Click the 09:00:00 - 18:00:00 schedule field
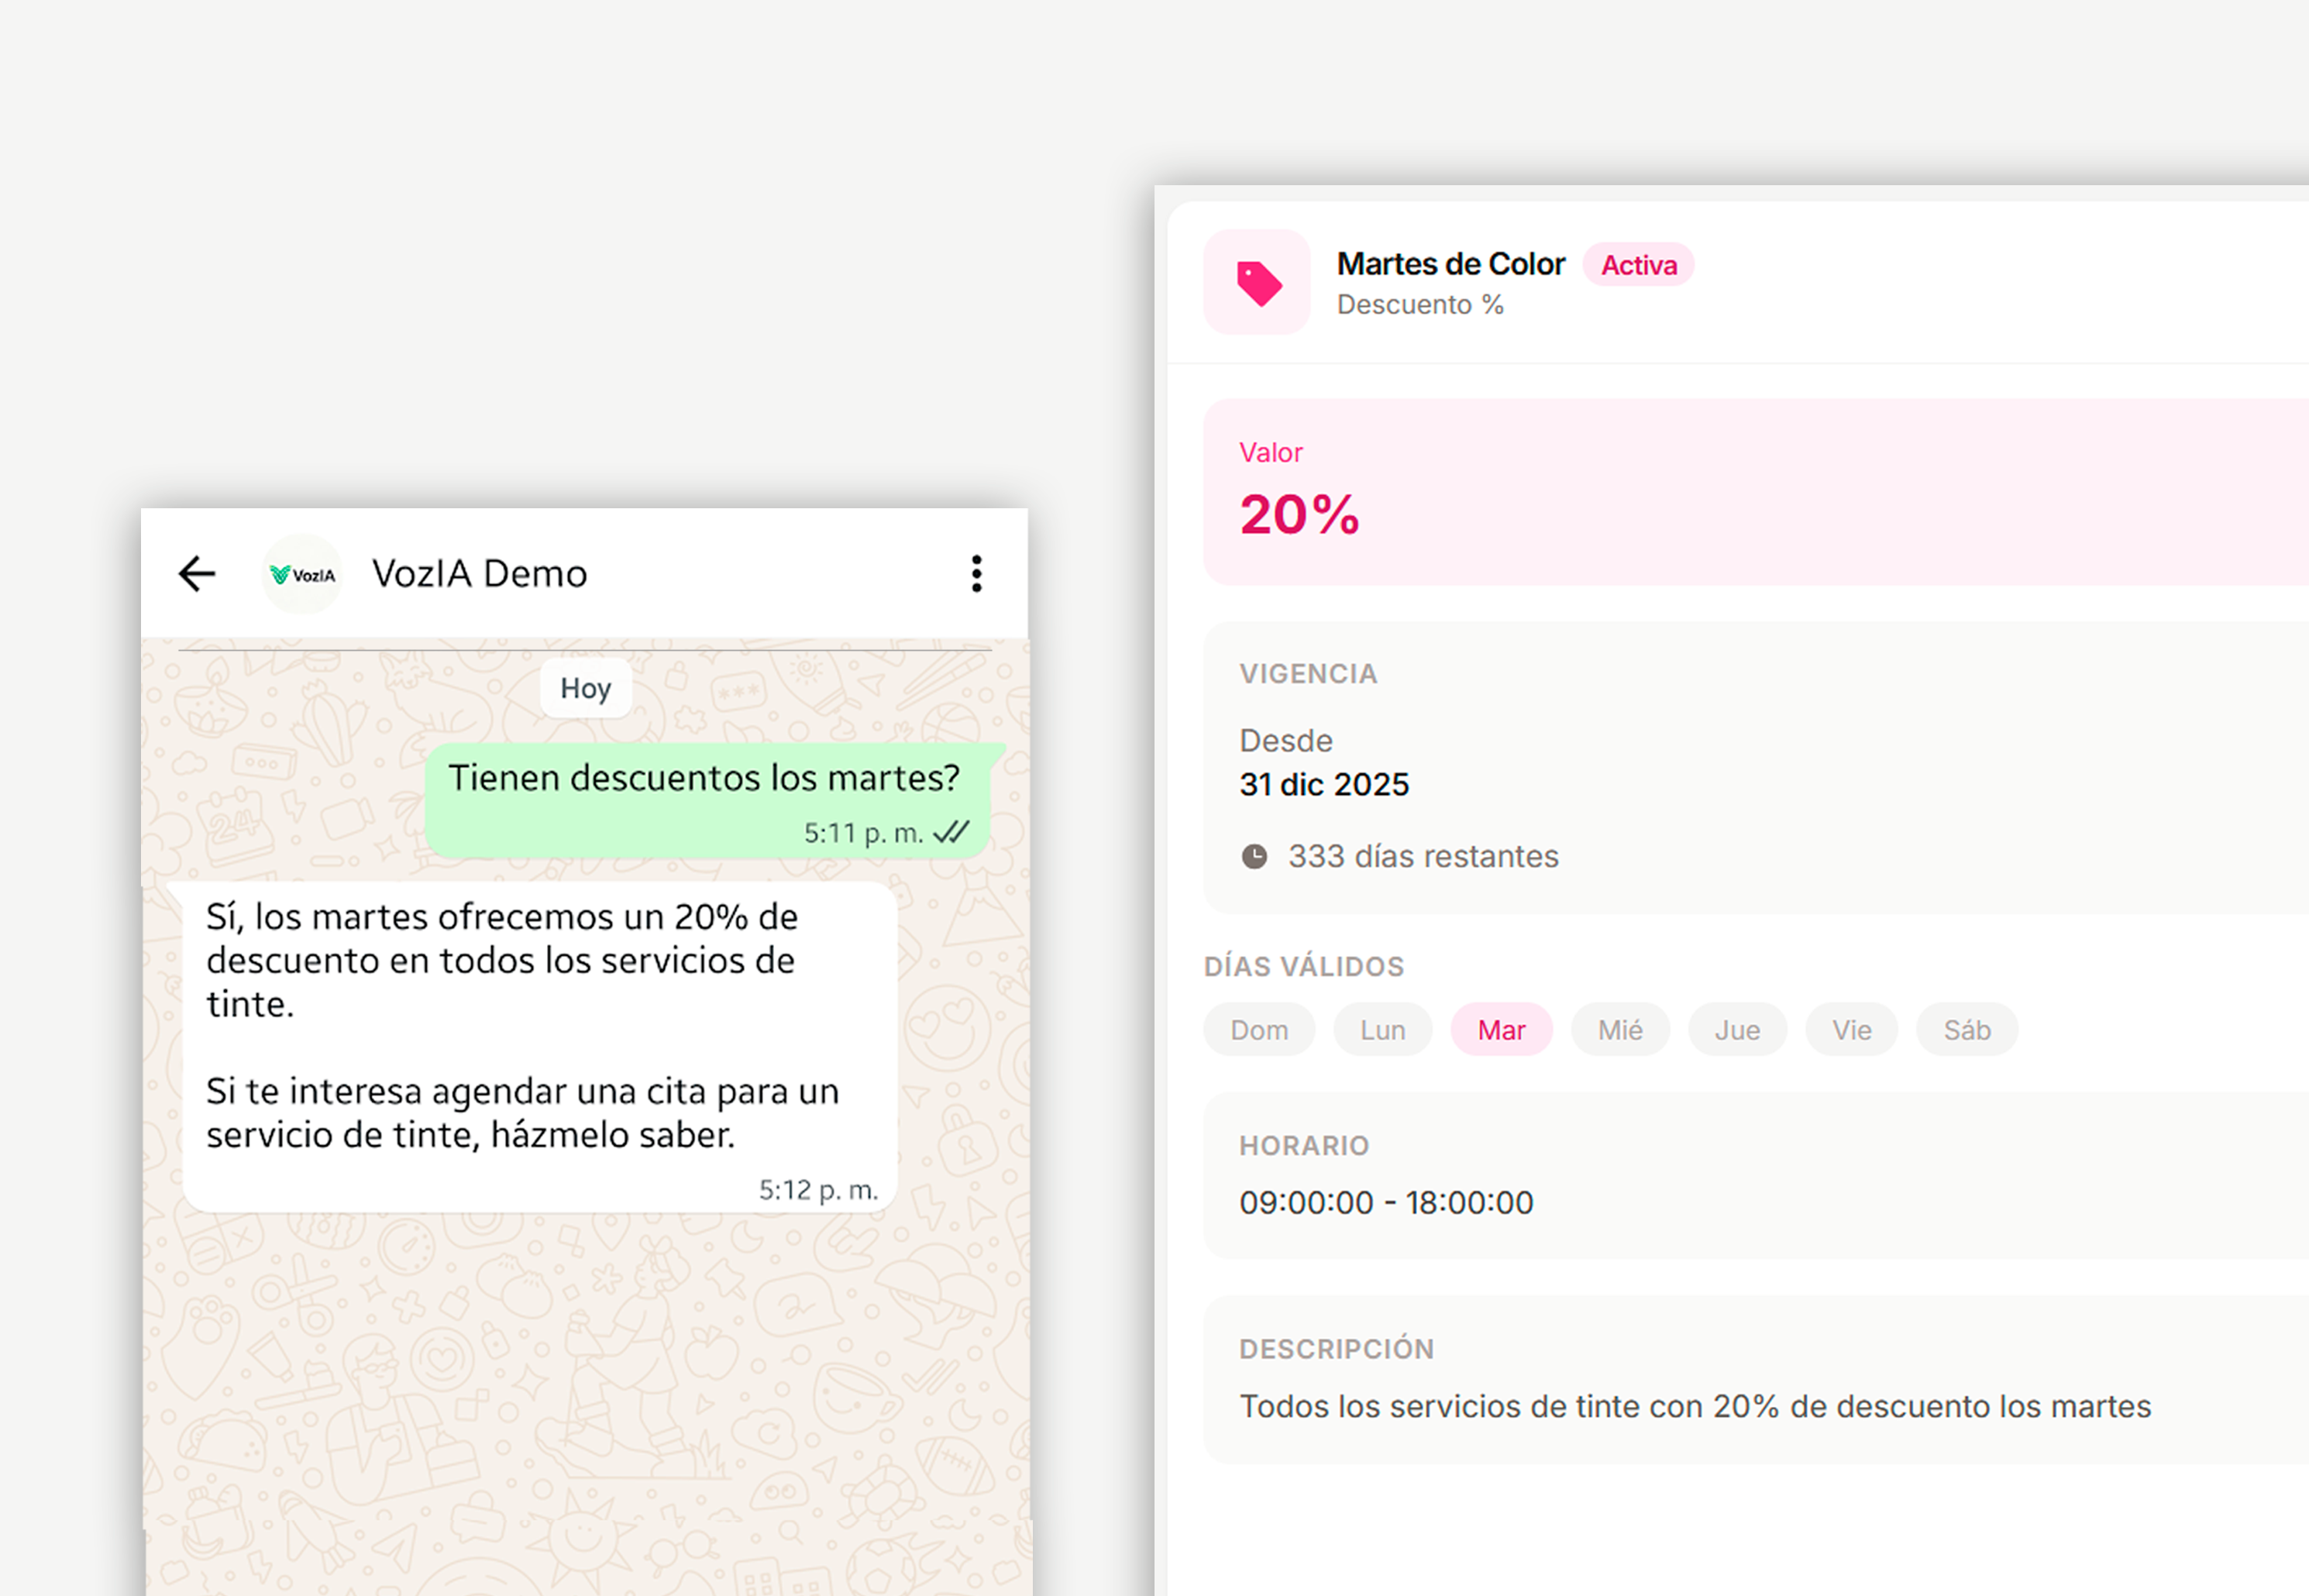 pos(1385,1202)
